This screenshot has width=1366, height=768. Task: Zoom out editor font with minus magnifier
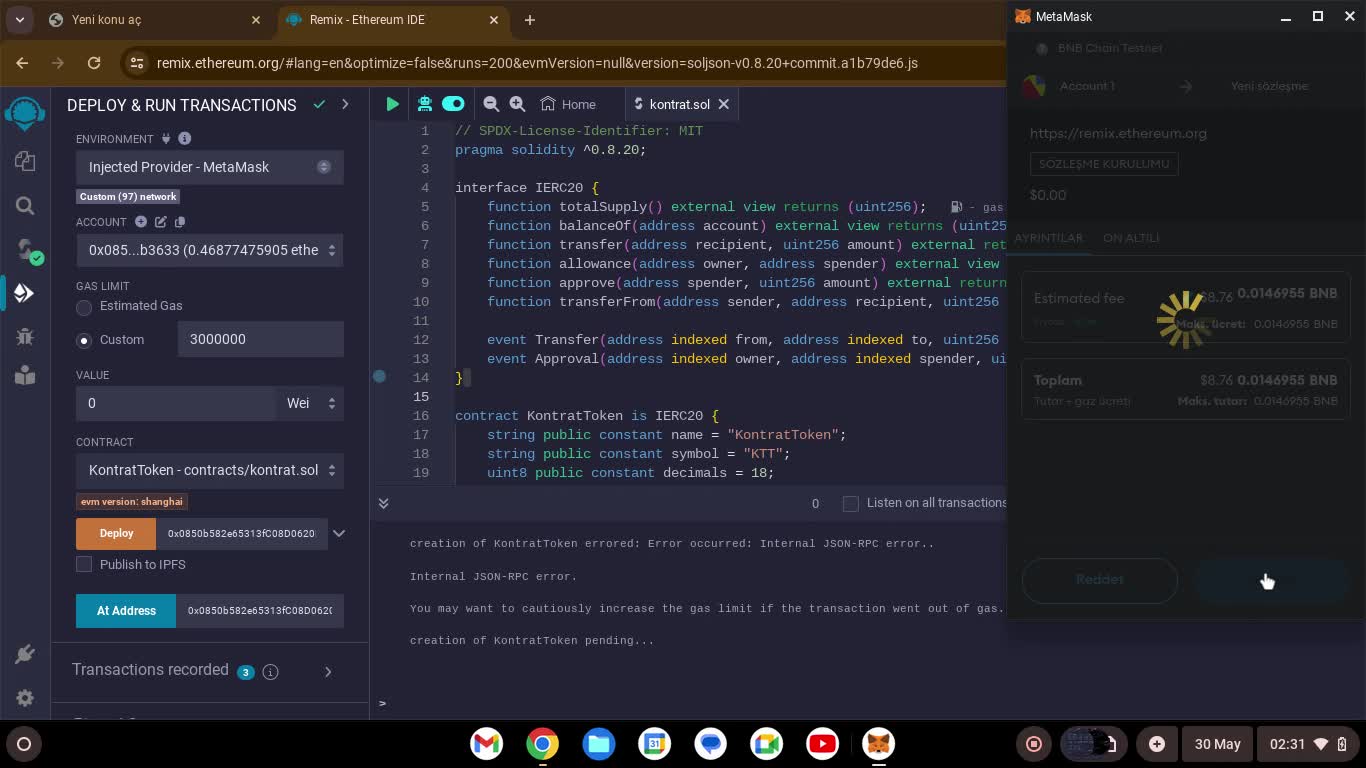491,103
